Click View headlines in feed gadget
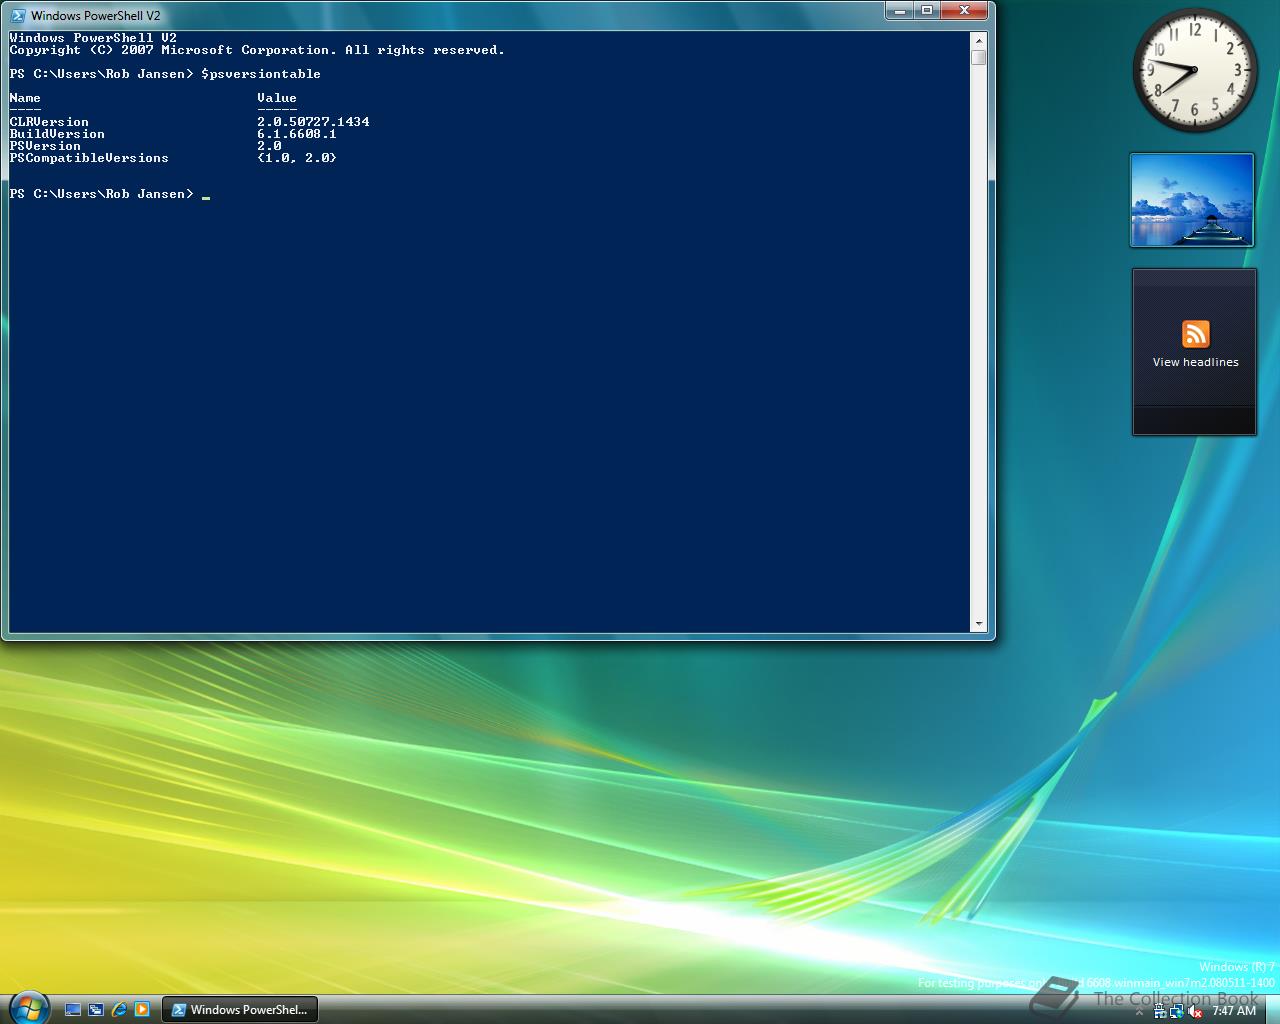Screen dimensions: 1280x1024 click(x=1196, y=362)
